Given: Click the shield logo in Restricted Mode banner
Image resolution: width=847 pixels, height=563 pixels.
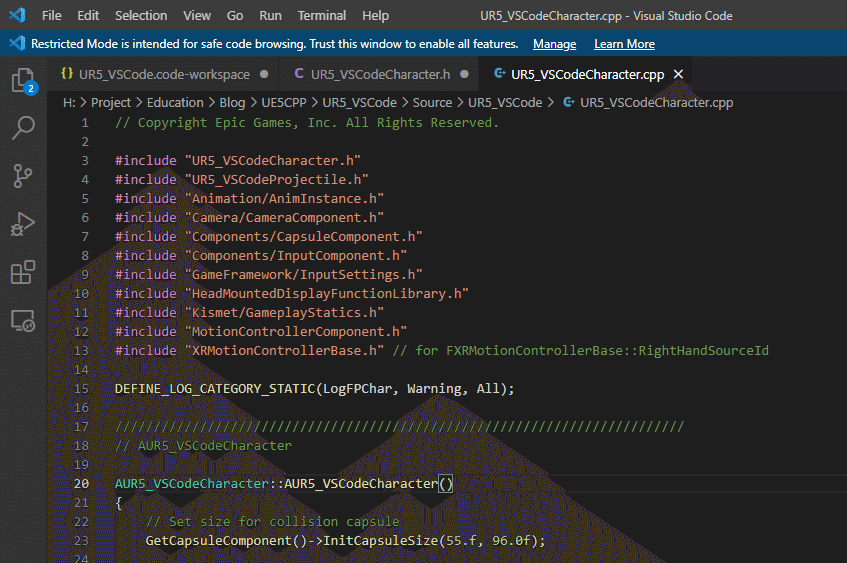Looking at the screenshot, I should pyautogui.click(x=17, y=43).
